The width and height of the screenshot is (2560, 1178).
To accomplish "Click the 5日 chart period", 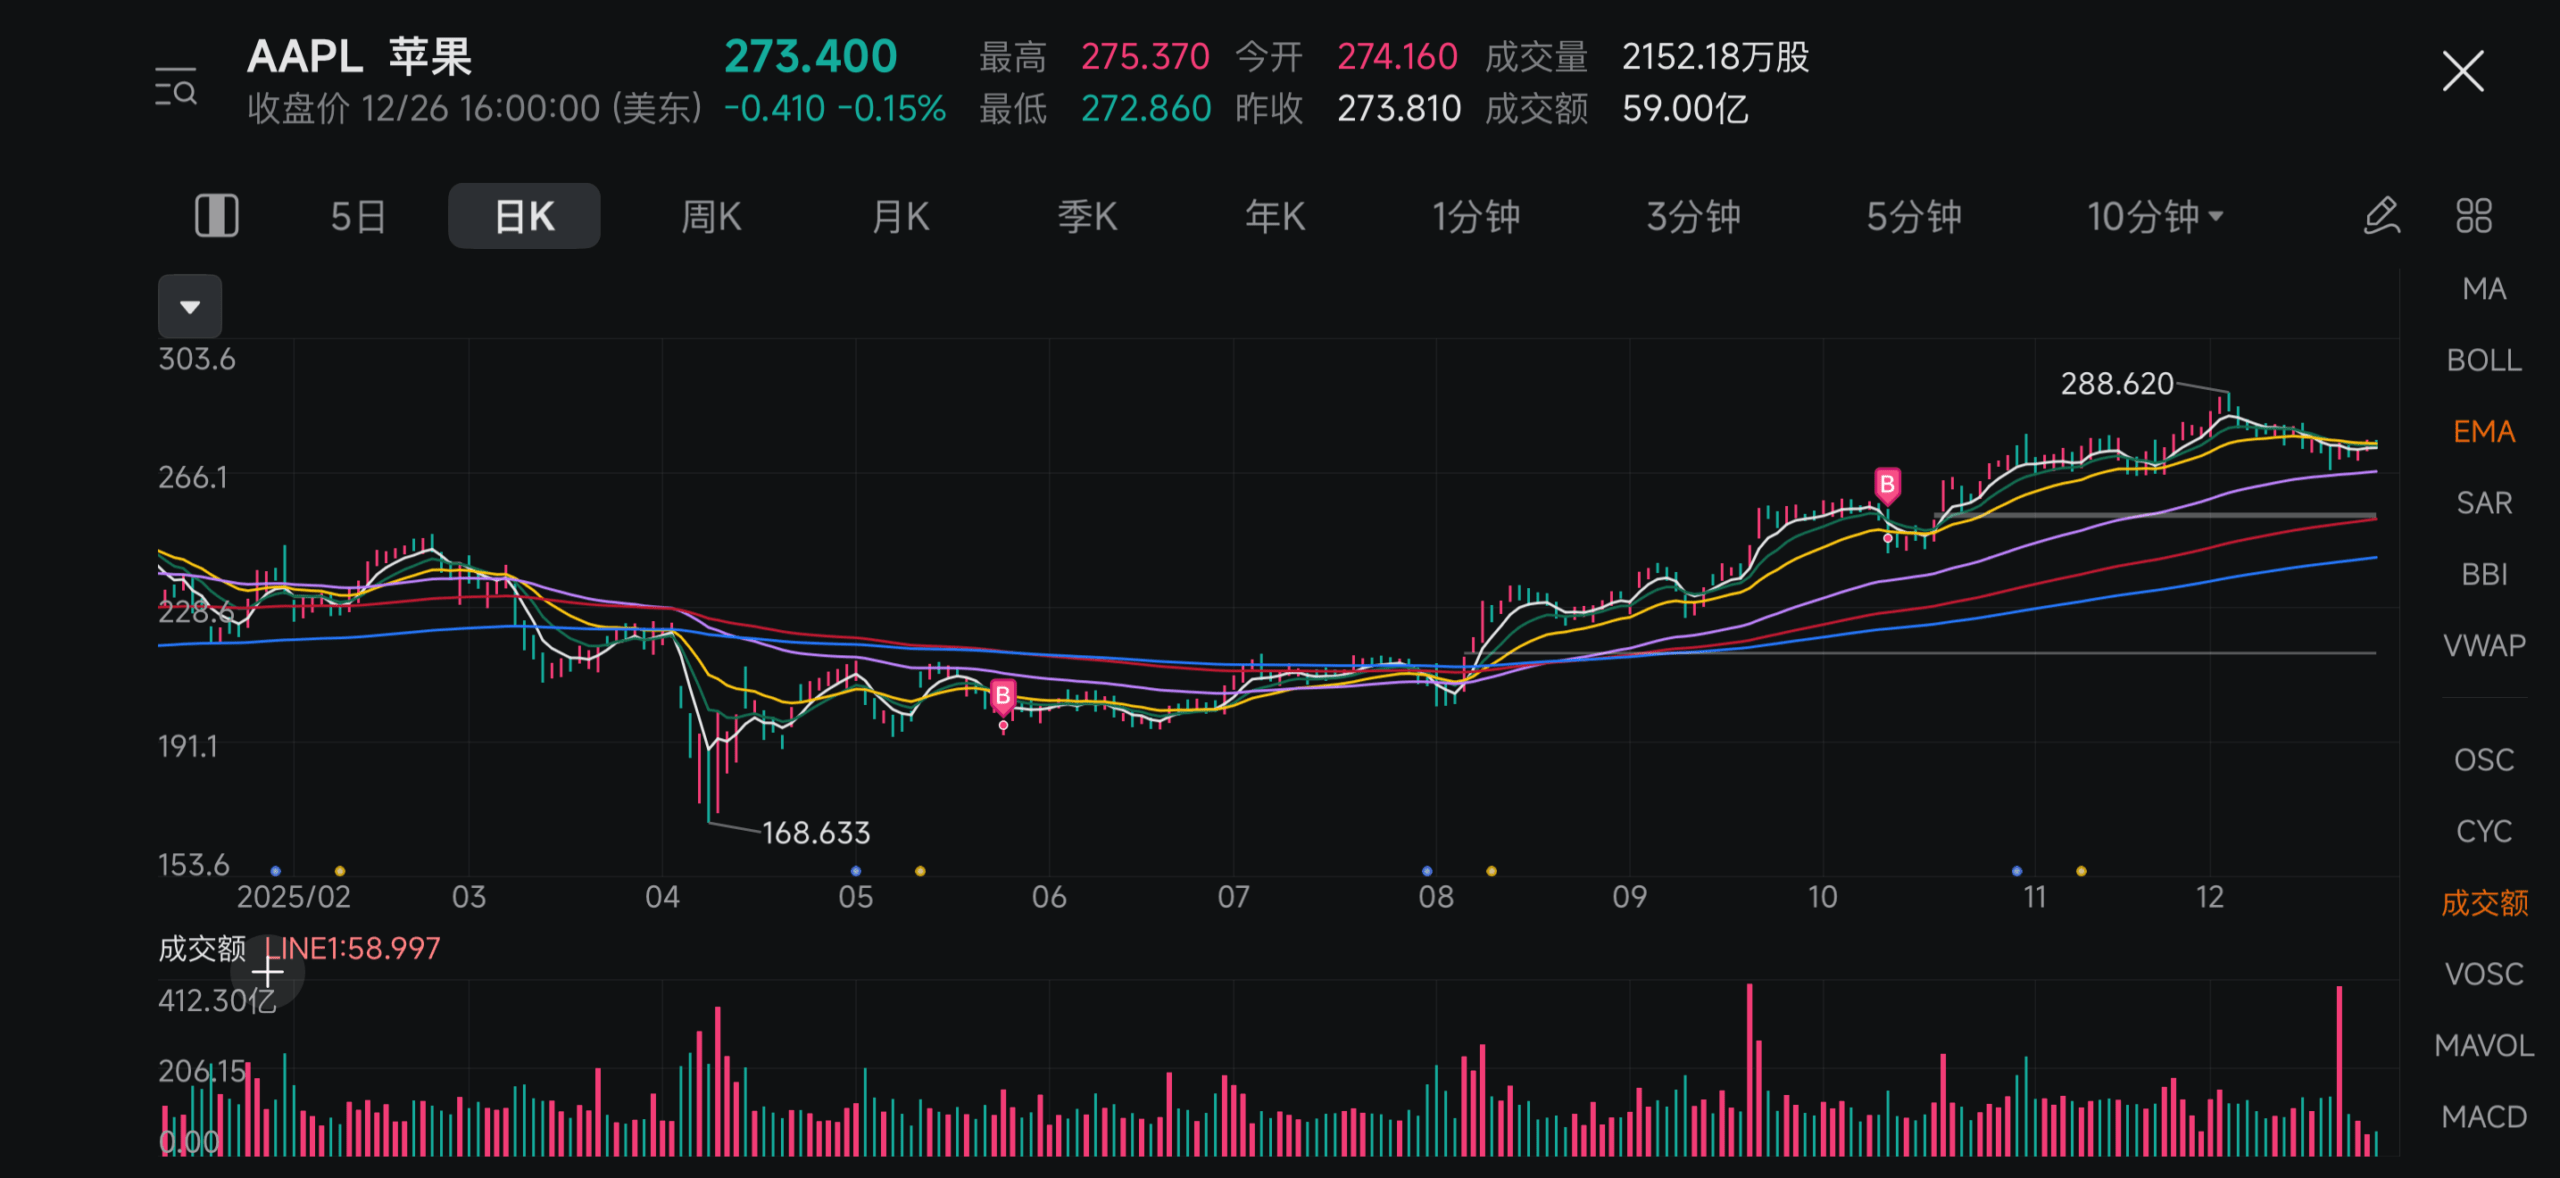I will click(x=358, y=216).
